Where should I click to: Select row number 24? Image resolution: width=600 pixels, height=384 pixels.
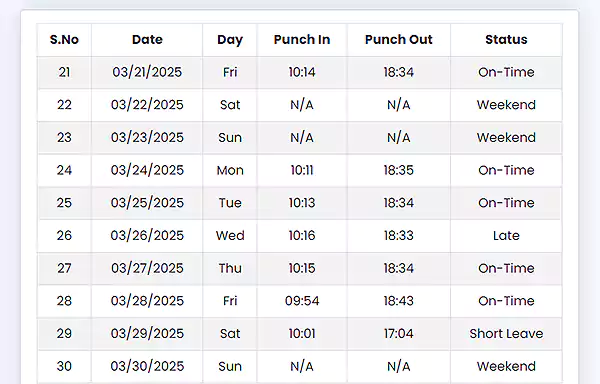(64, 170)
